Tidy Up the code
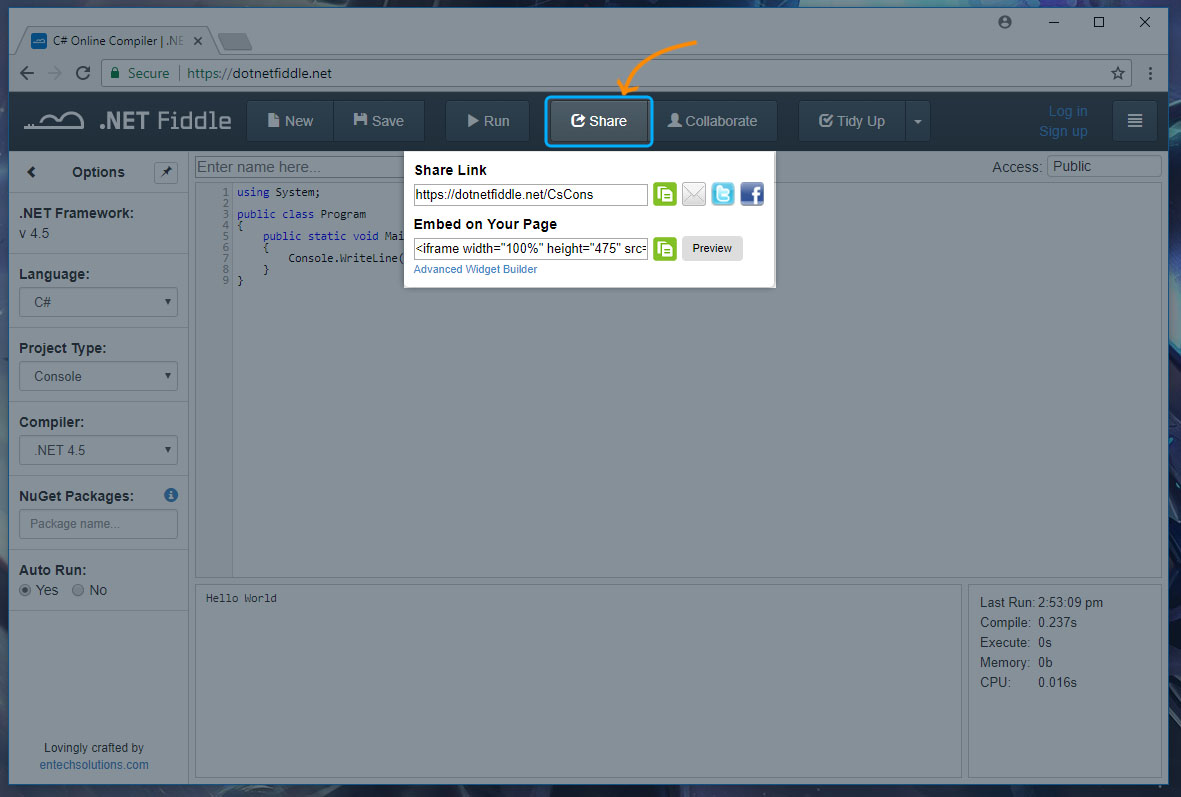 (852, 121)
